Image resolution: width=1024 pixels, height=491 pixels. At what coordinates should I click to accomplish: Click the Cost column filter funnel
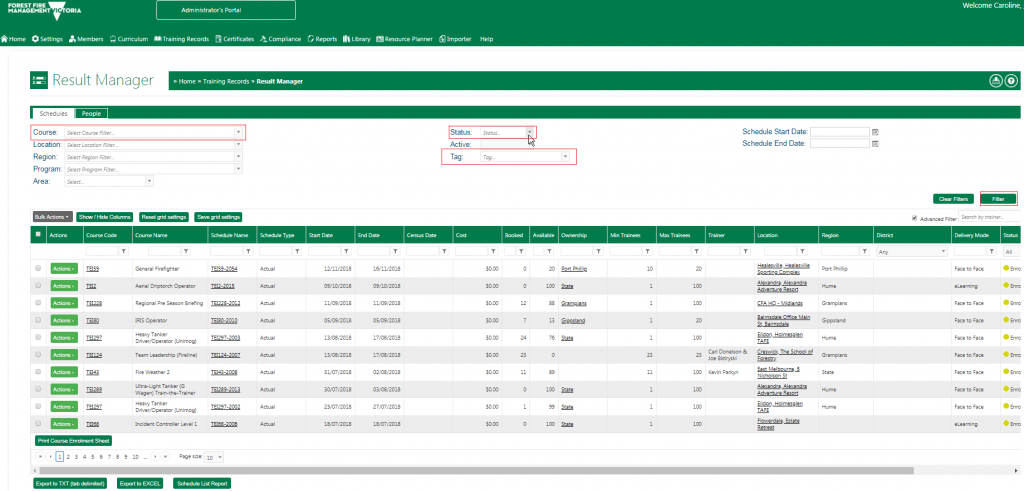point(494,251)
